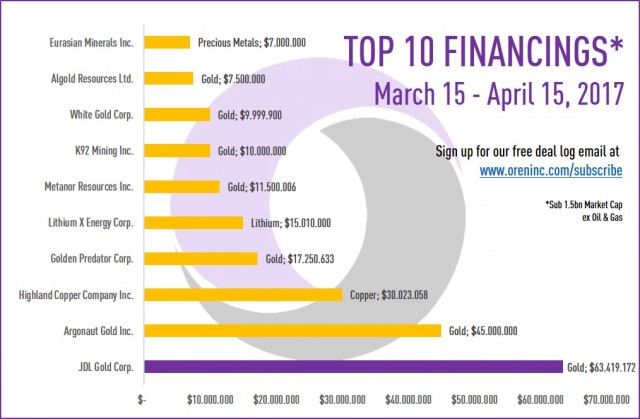
Task: Open the www.oreninc.com/subscribe link
Action: tap(551, 171)
